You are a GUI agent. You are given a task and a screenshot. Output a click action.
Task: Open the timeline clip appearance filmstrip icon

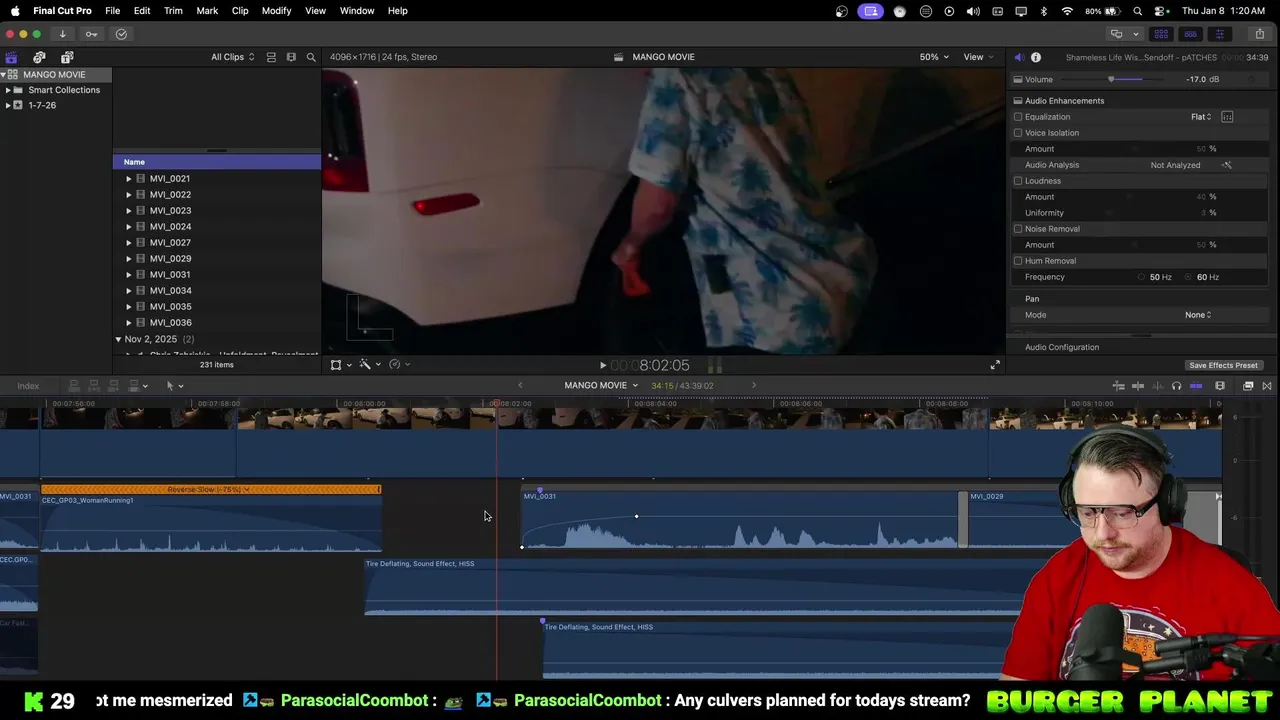pyautogui.click(x=1220, y=386)
